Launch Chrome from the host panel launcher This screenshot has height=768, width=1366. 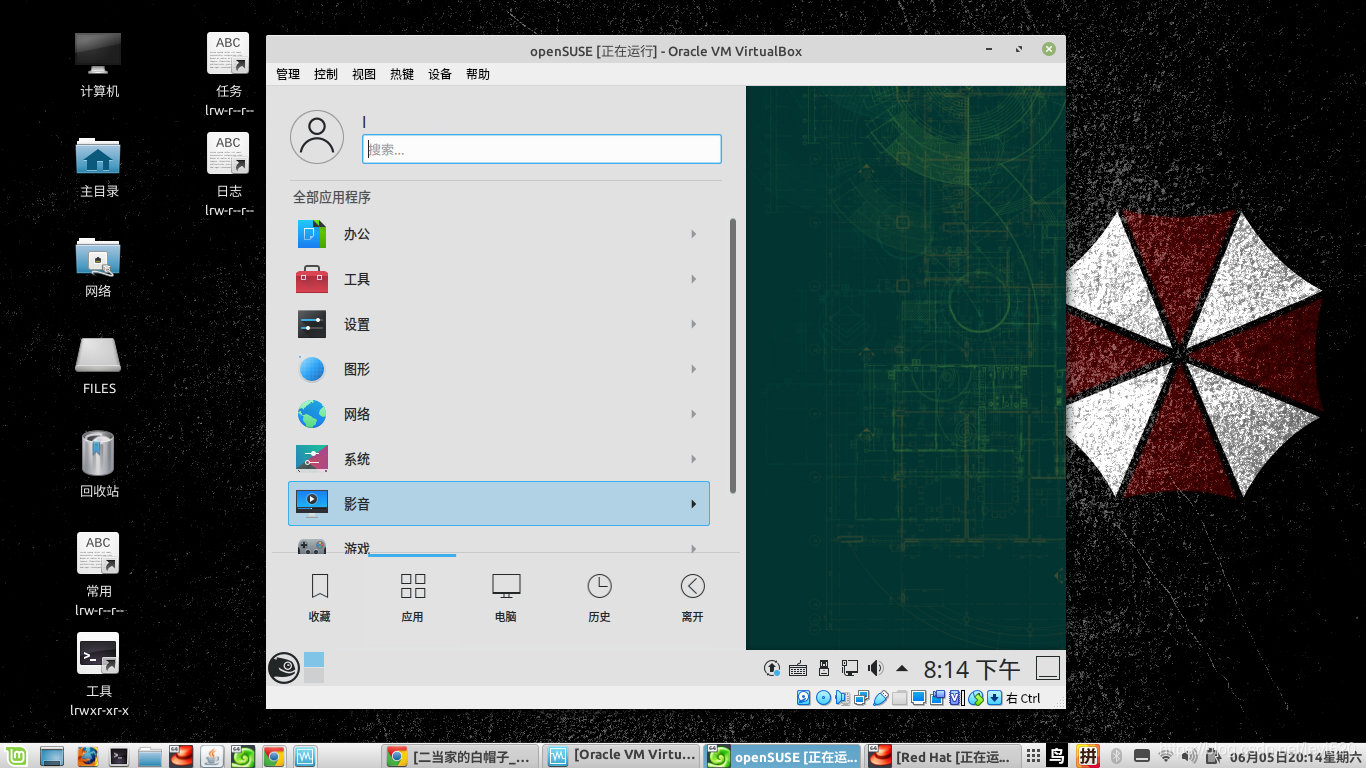coord(273,757)
